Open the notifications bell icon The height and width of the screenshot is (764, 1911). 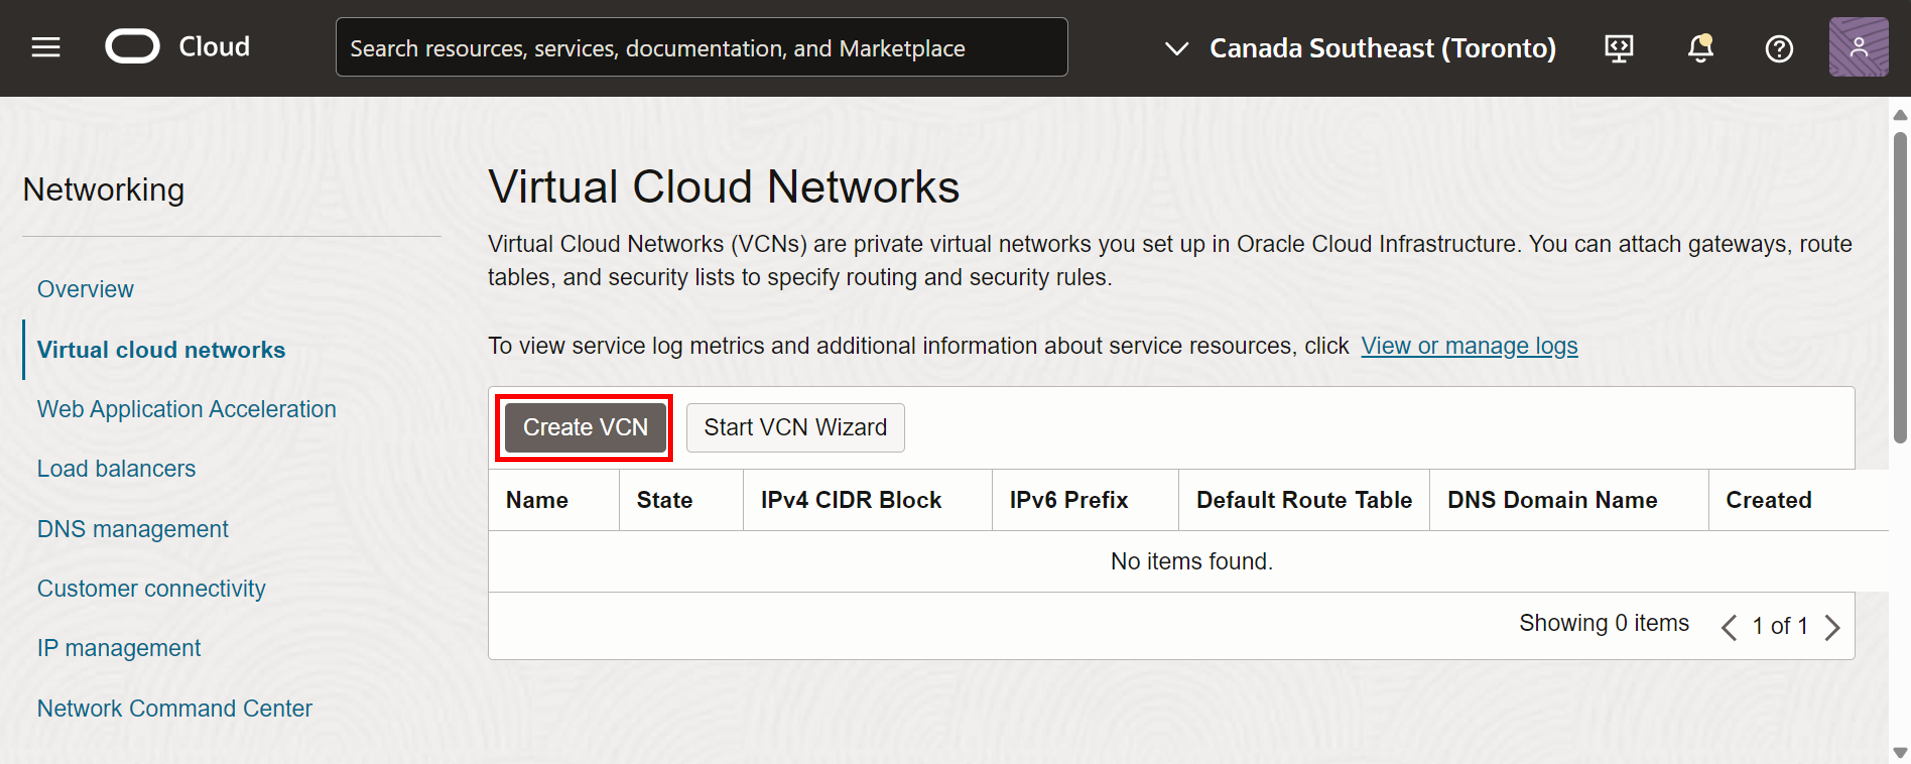(x=1700, y=48)
